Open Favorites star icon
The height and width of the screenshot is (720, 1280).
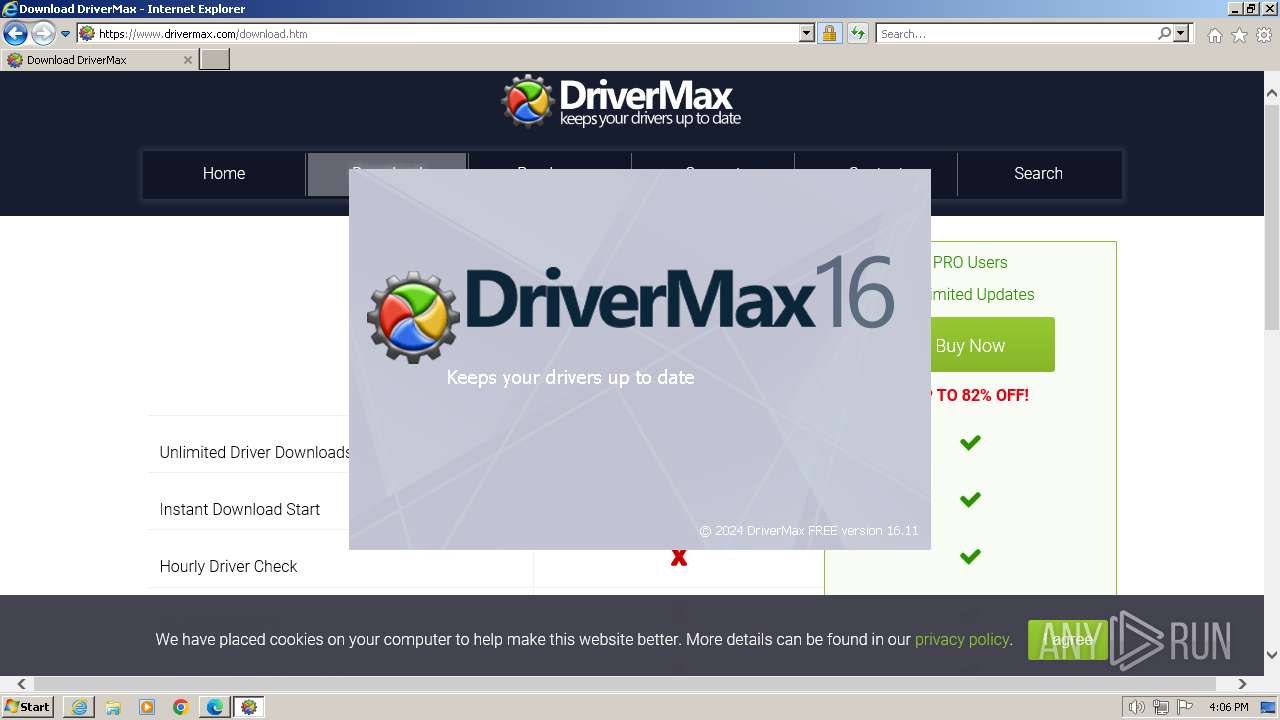1239,35
